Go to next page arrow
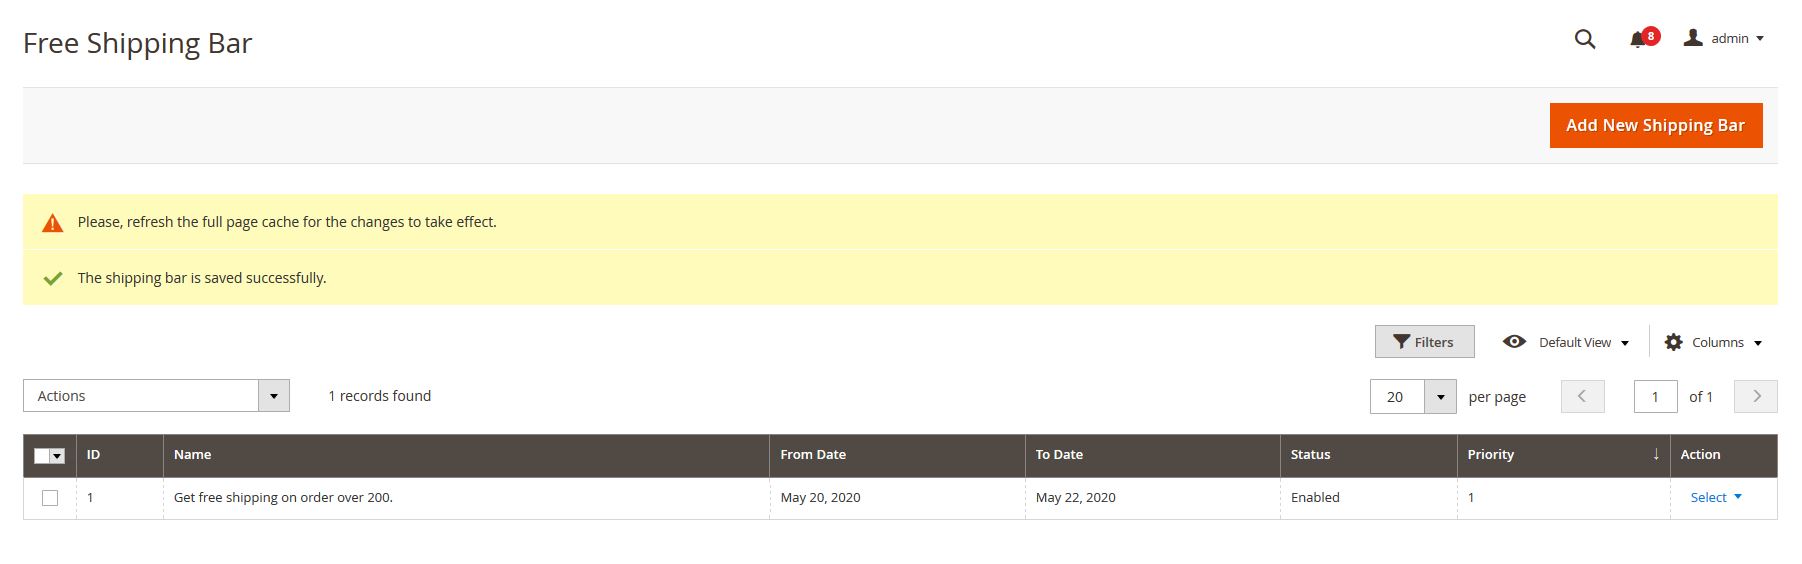1802x564 pixels. point(1756,397)
